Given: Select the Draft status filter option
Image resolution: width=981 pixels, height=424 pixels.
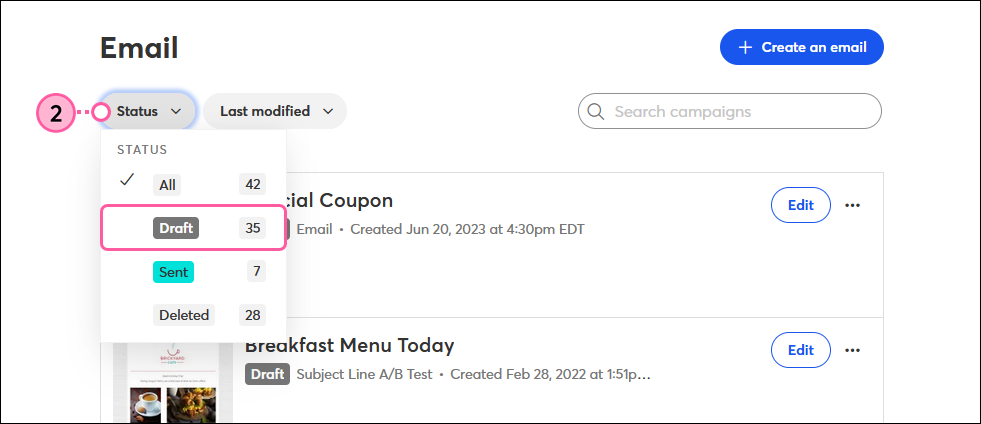Looking at the screenshot, I should pos(194,228).
